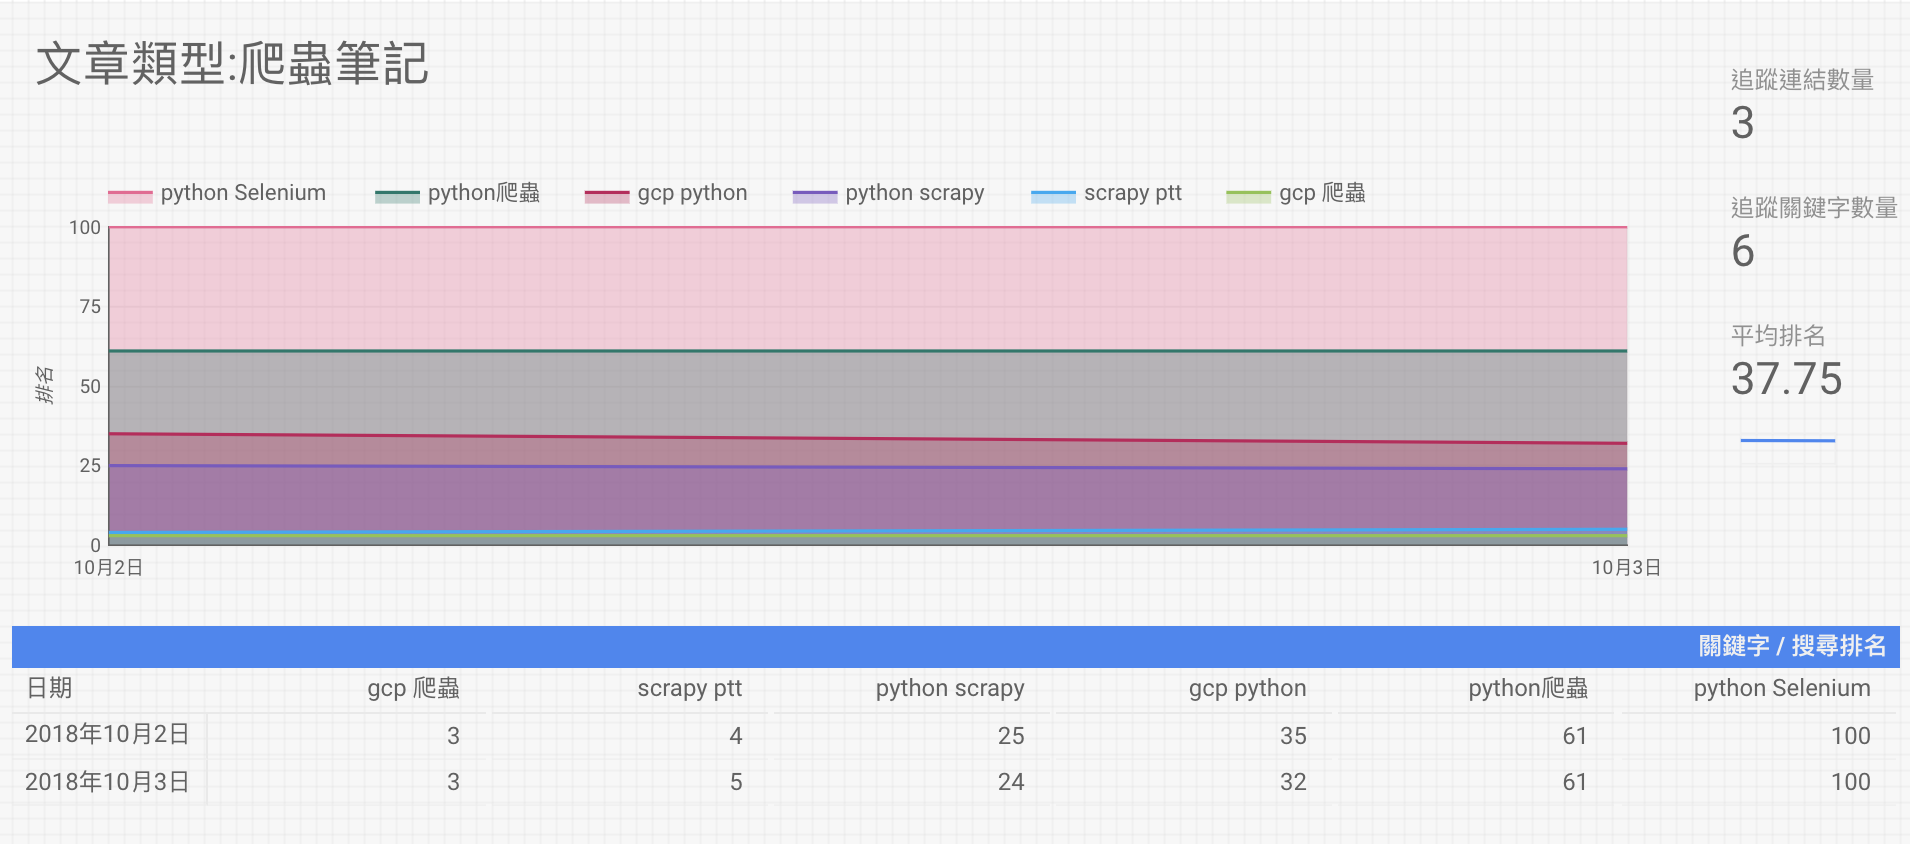Sort by python Selenium table column header
Screen dimensions: 1910x844
point(1782,688)
